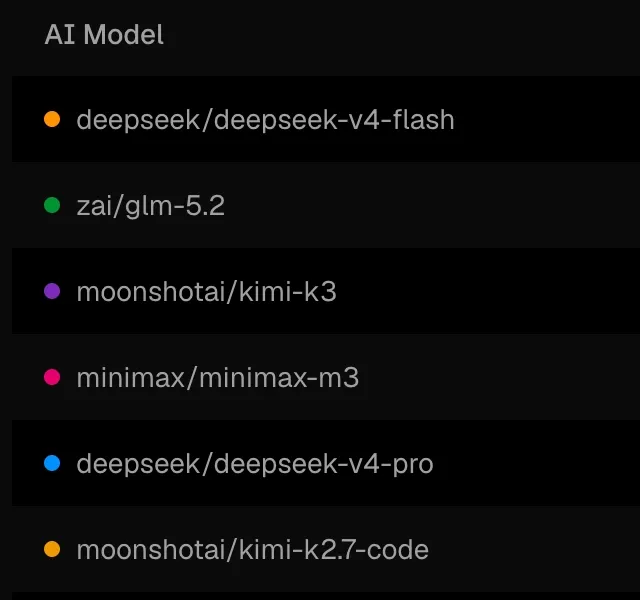640x600 pixels.
Task: Click the amber dot beside kimi-k2.7-code
Action: coord(52,549)
